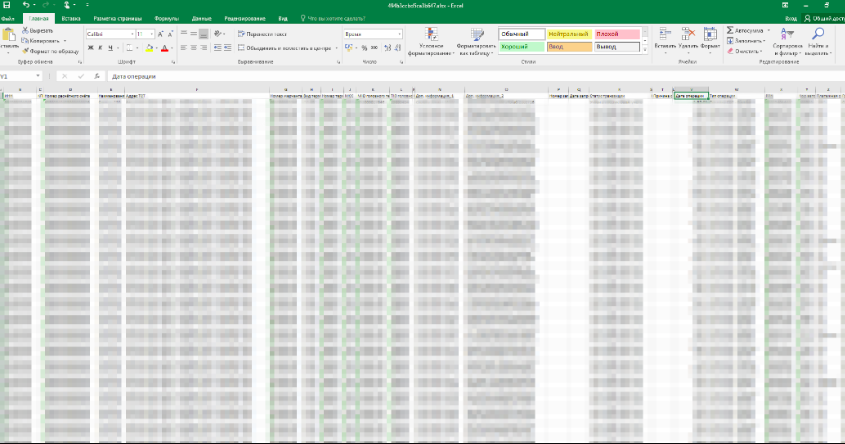The image size is (845, 444).
Task: Increase font size with larger A icon
Action: coord(161,34)
